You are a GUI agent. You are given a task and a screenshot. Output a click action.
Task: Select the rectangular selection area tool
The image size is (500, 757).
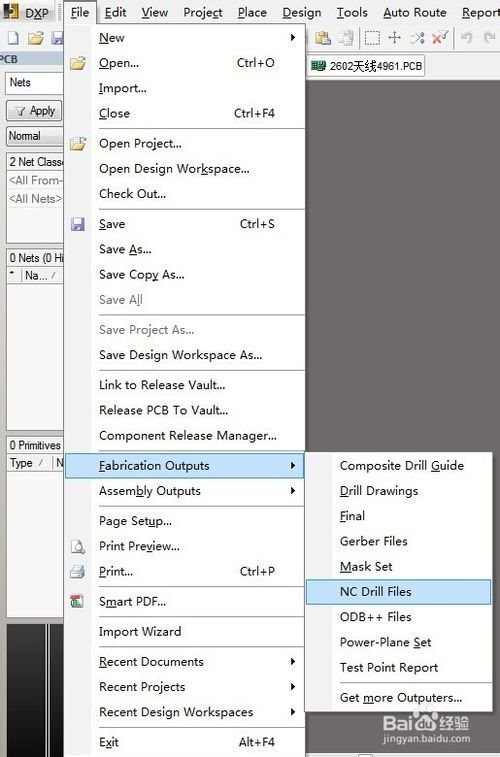(x=372, y=38)
